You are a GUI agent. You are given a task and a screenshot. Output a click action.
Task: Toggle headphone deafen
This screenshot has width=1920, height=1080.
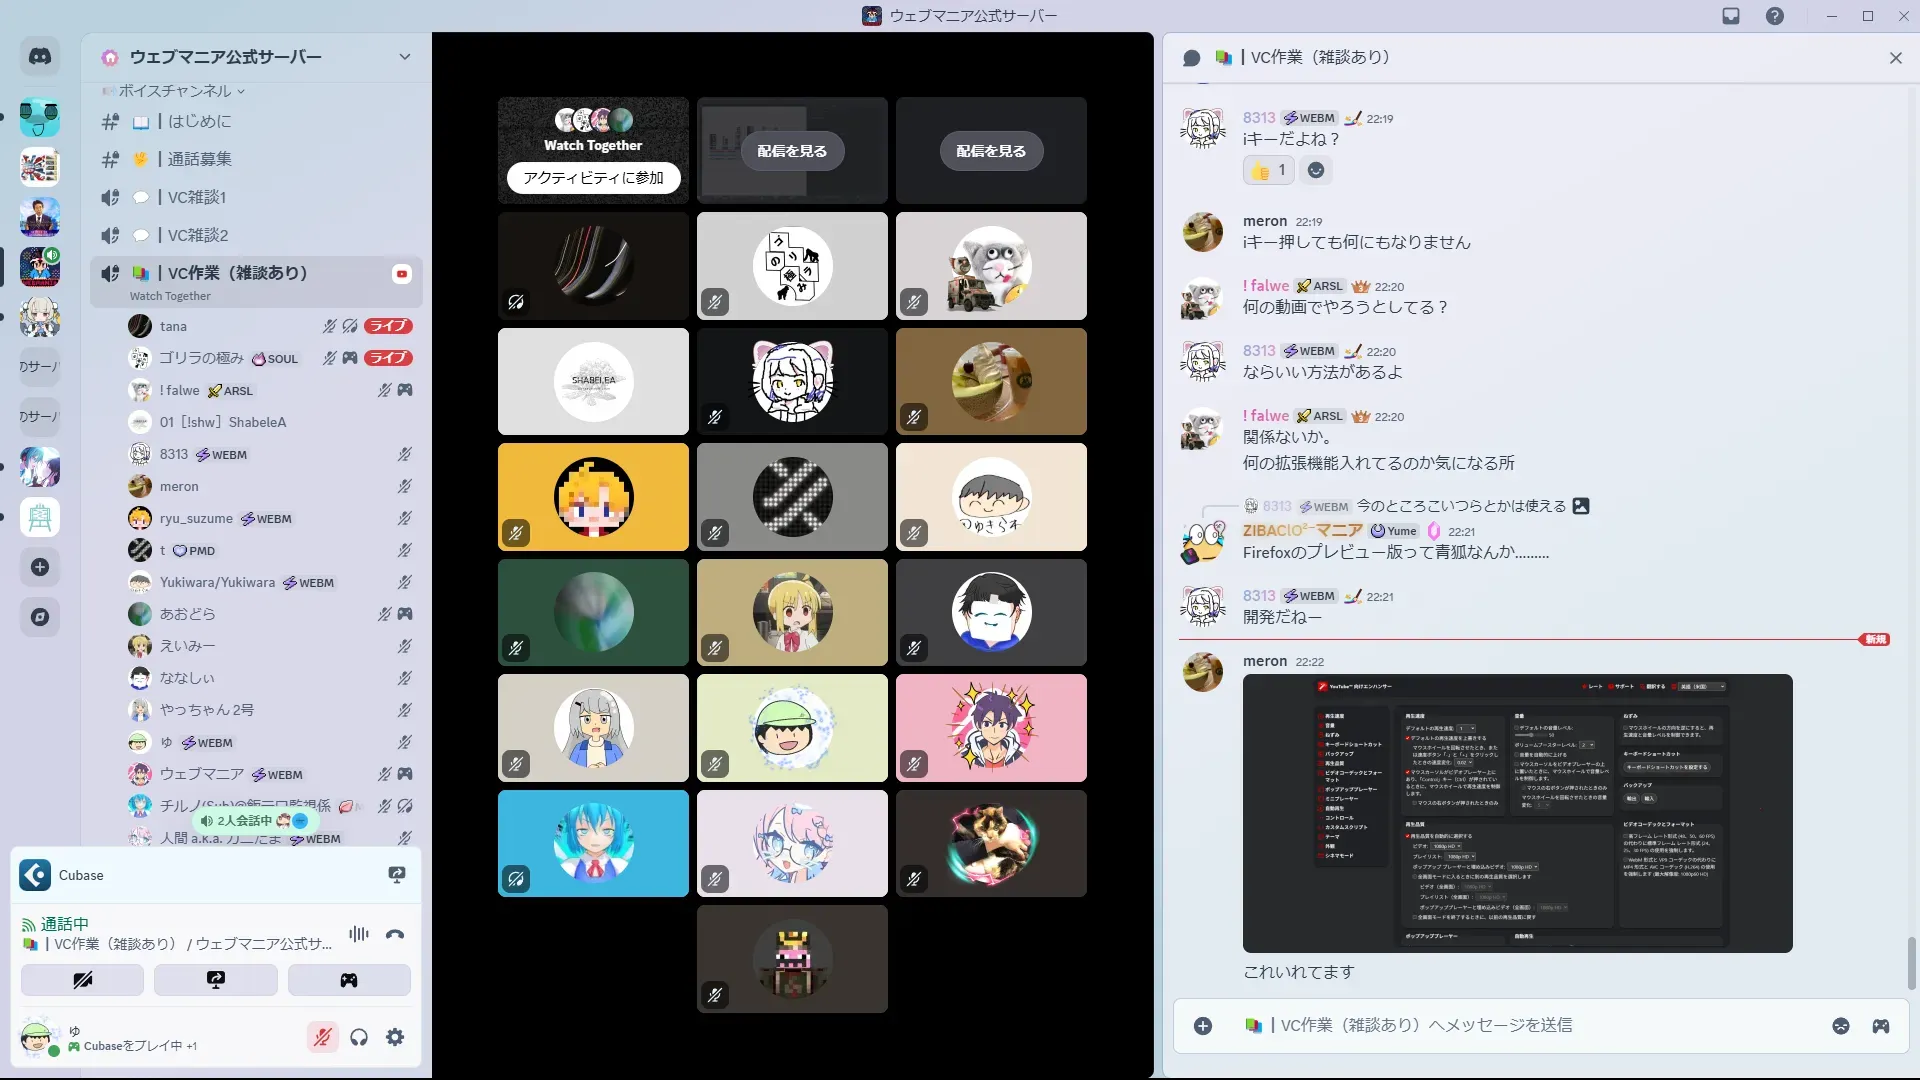coord(359,1038)
